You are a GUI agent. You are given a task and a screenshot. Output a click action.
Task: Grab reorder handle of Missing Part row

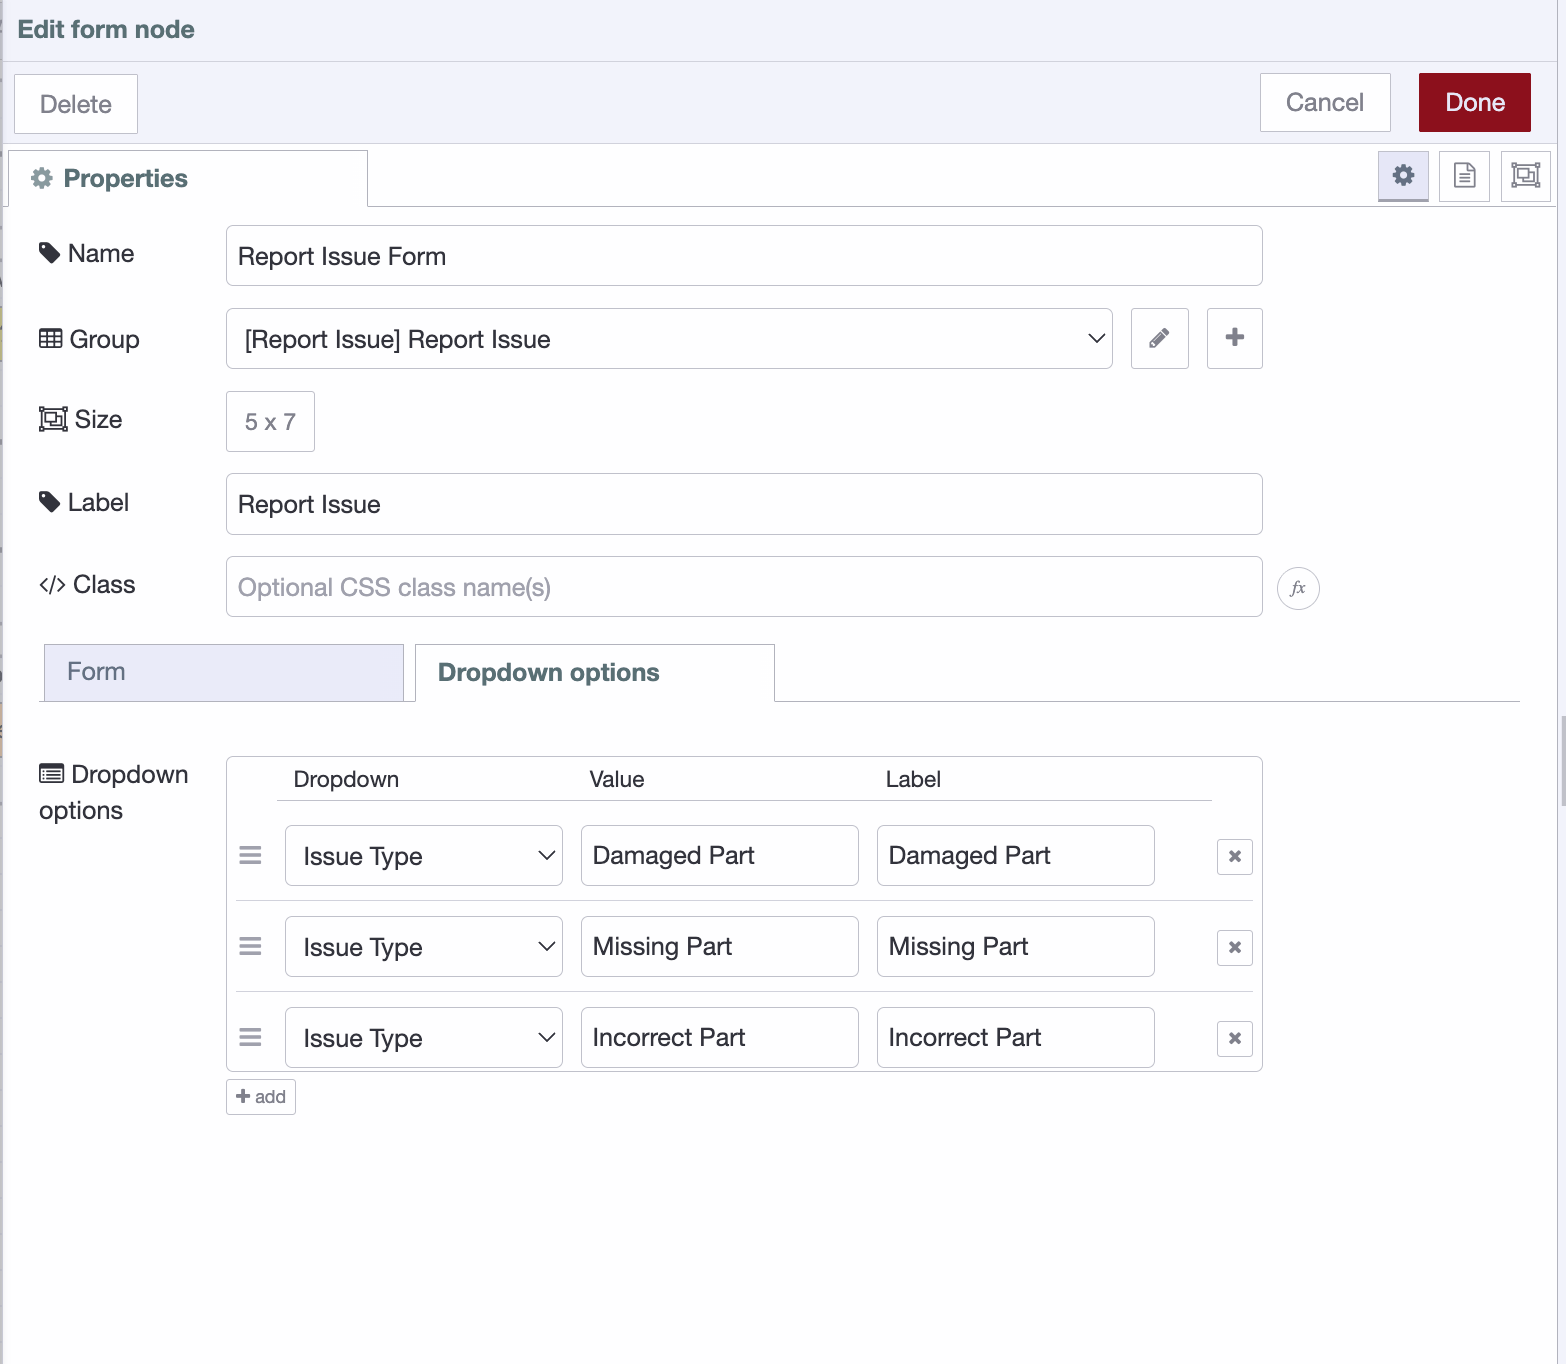click(x=250, y=946)
